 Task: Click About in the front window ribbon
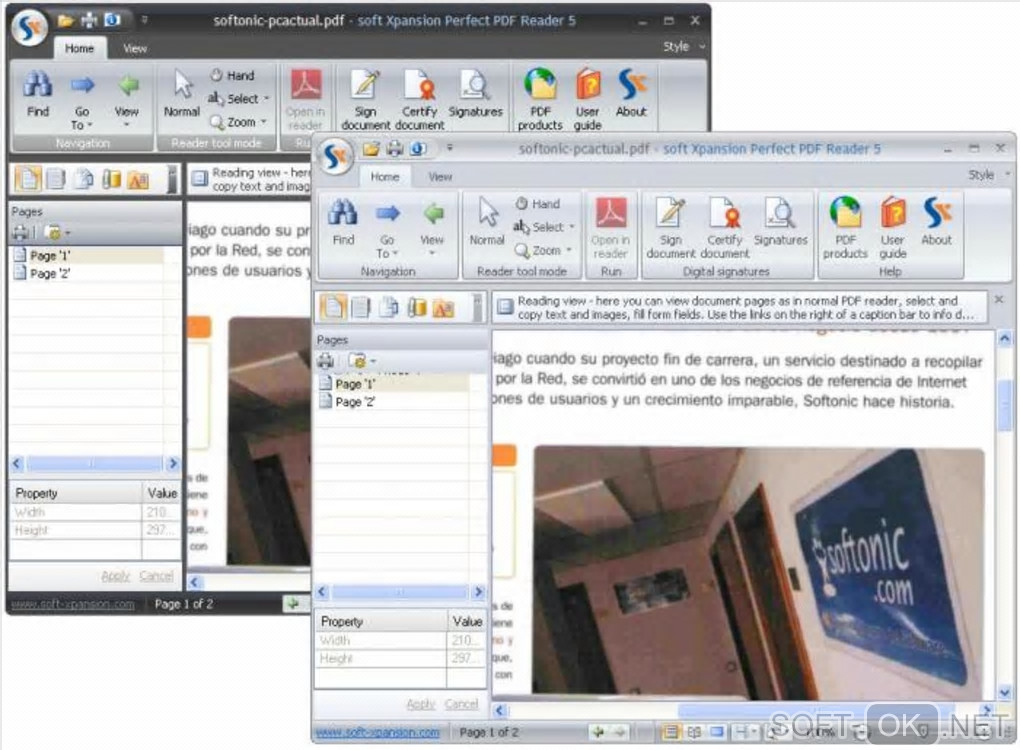[x=936, y=223]
